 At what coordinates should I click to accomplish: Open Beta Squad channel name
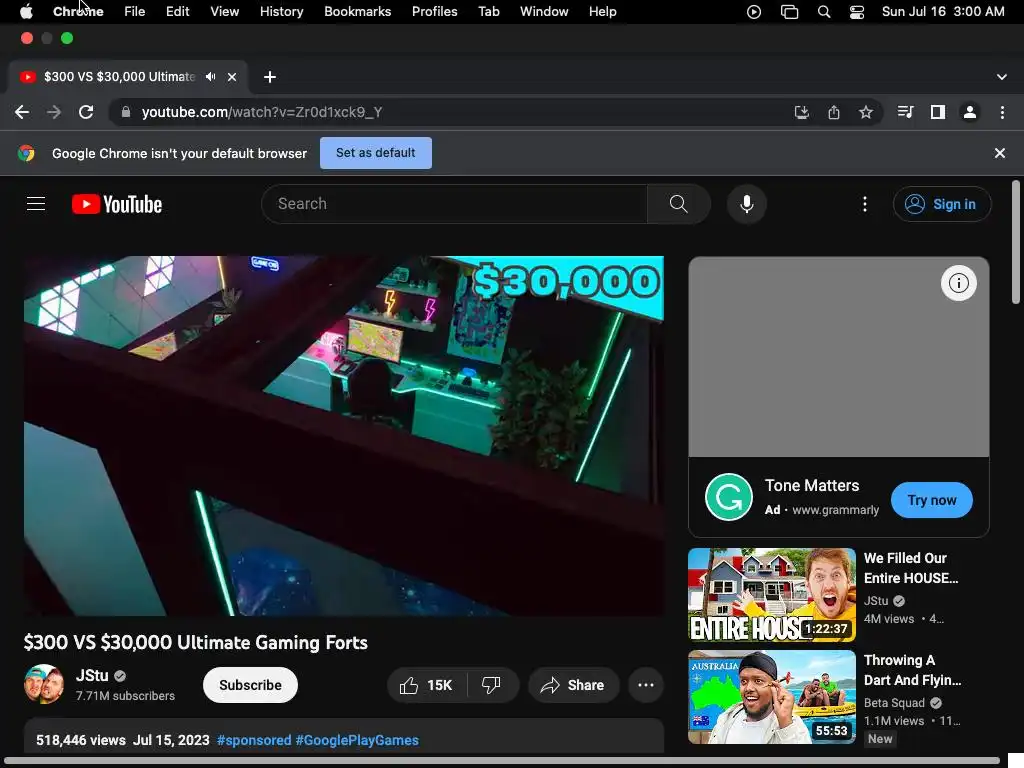point(894,703)
